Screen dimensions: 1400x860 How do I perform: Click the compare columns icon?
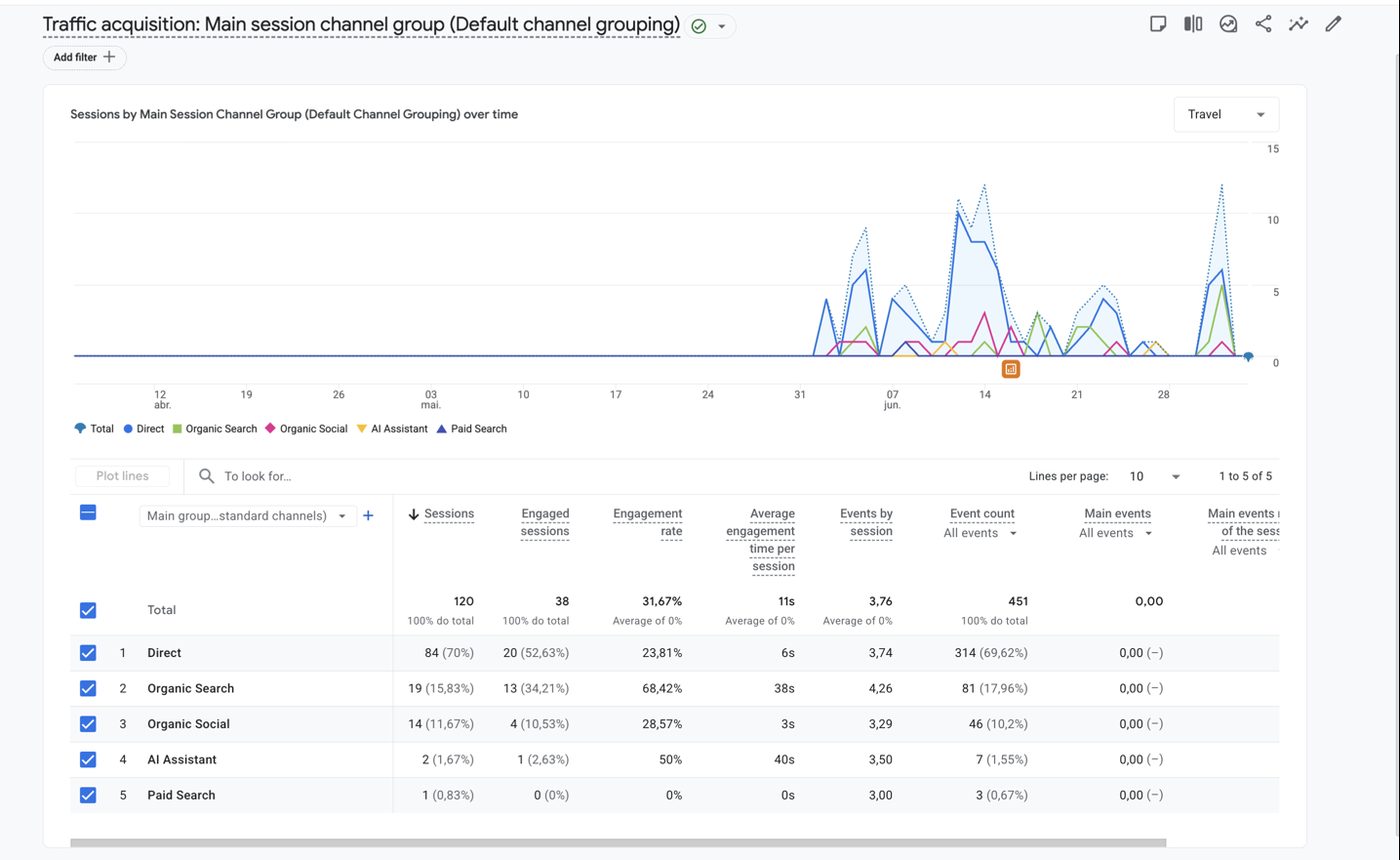coord(1193,24)
